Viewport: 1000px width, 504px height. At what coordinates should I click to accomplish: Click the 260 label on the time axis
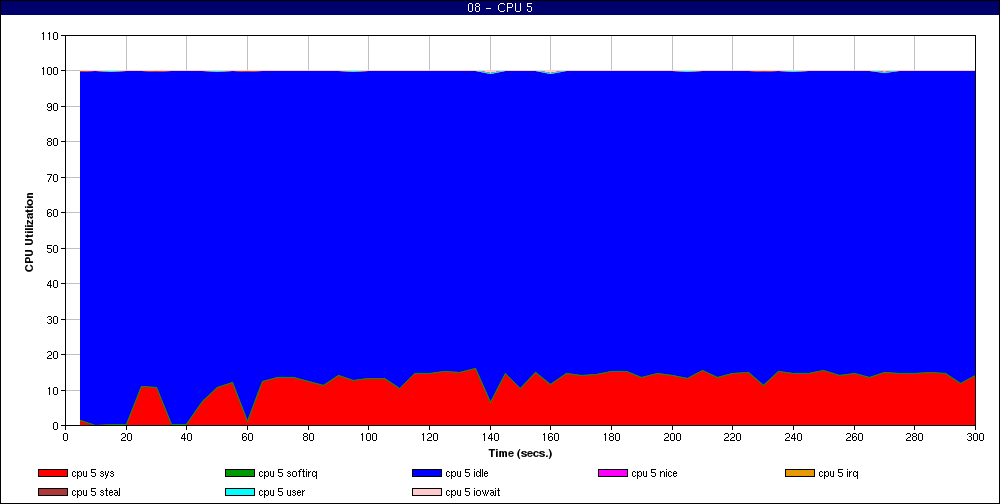point(854,437)
